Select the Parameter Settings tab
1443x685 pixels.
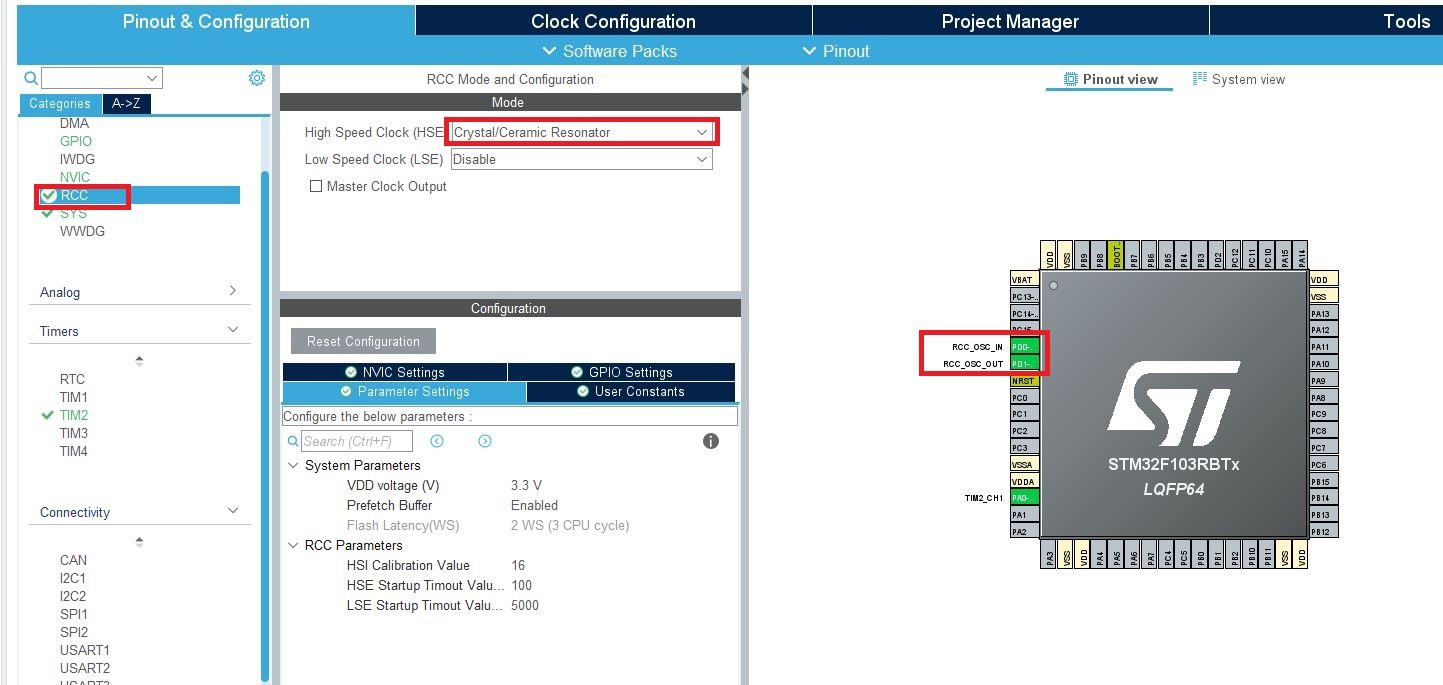point(404,392)
